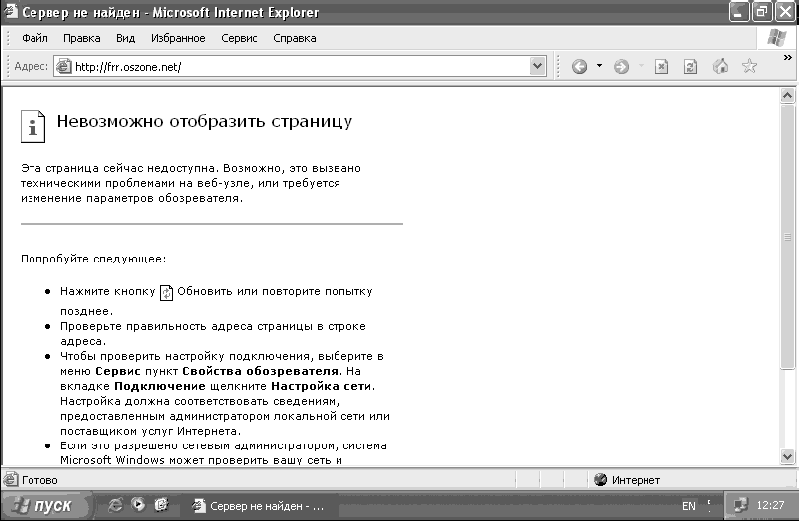Click the network tray icon
The image size is (799, 521).
click(740, 505)
